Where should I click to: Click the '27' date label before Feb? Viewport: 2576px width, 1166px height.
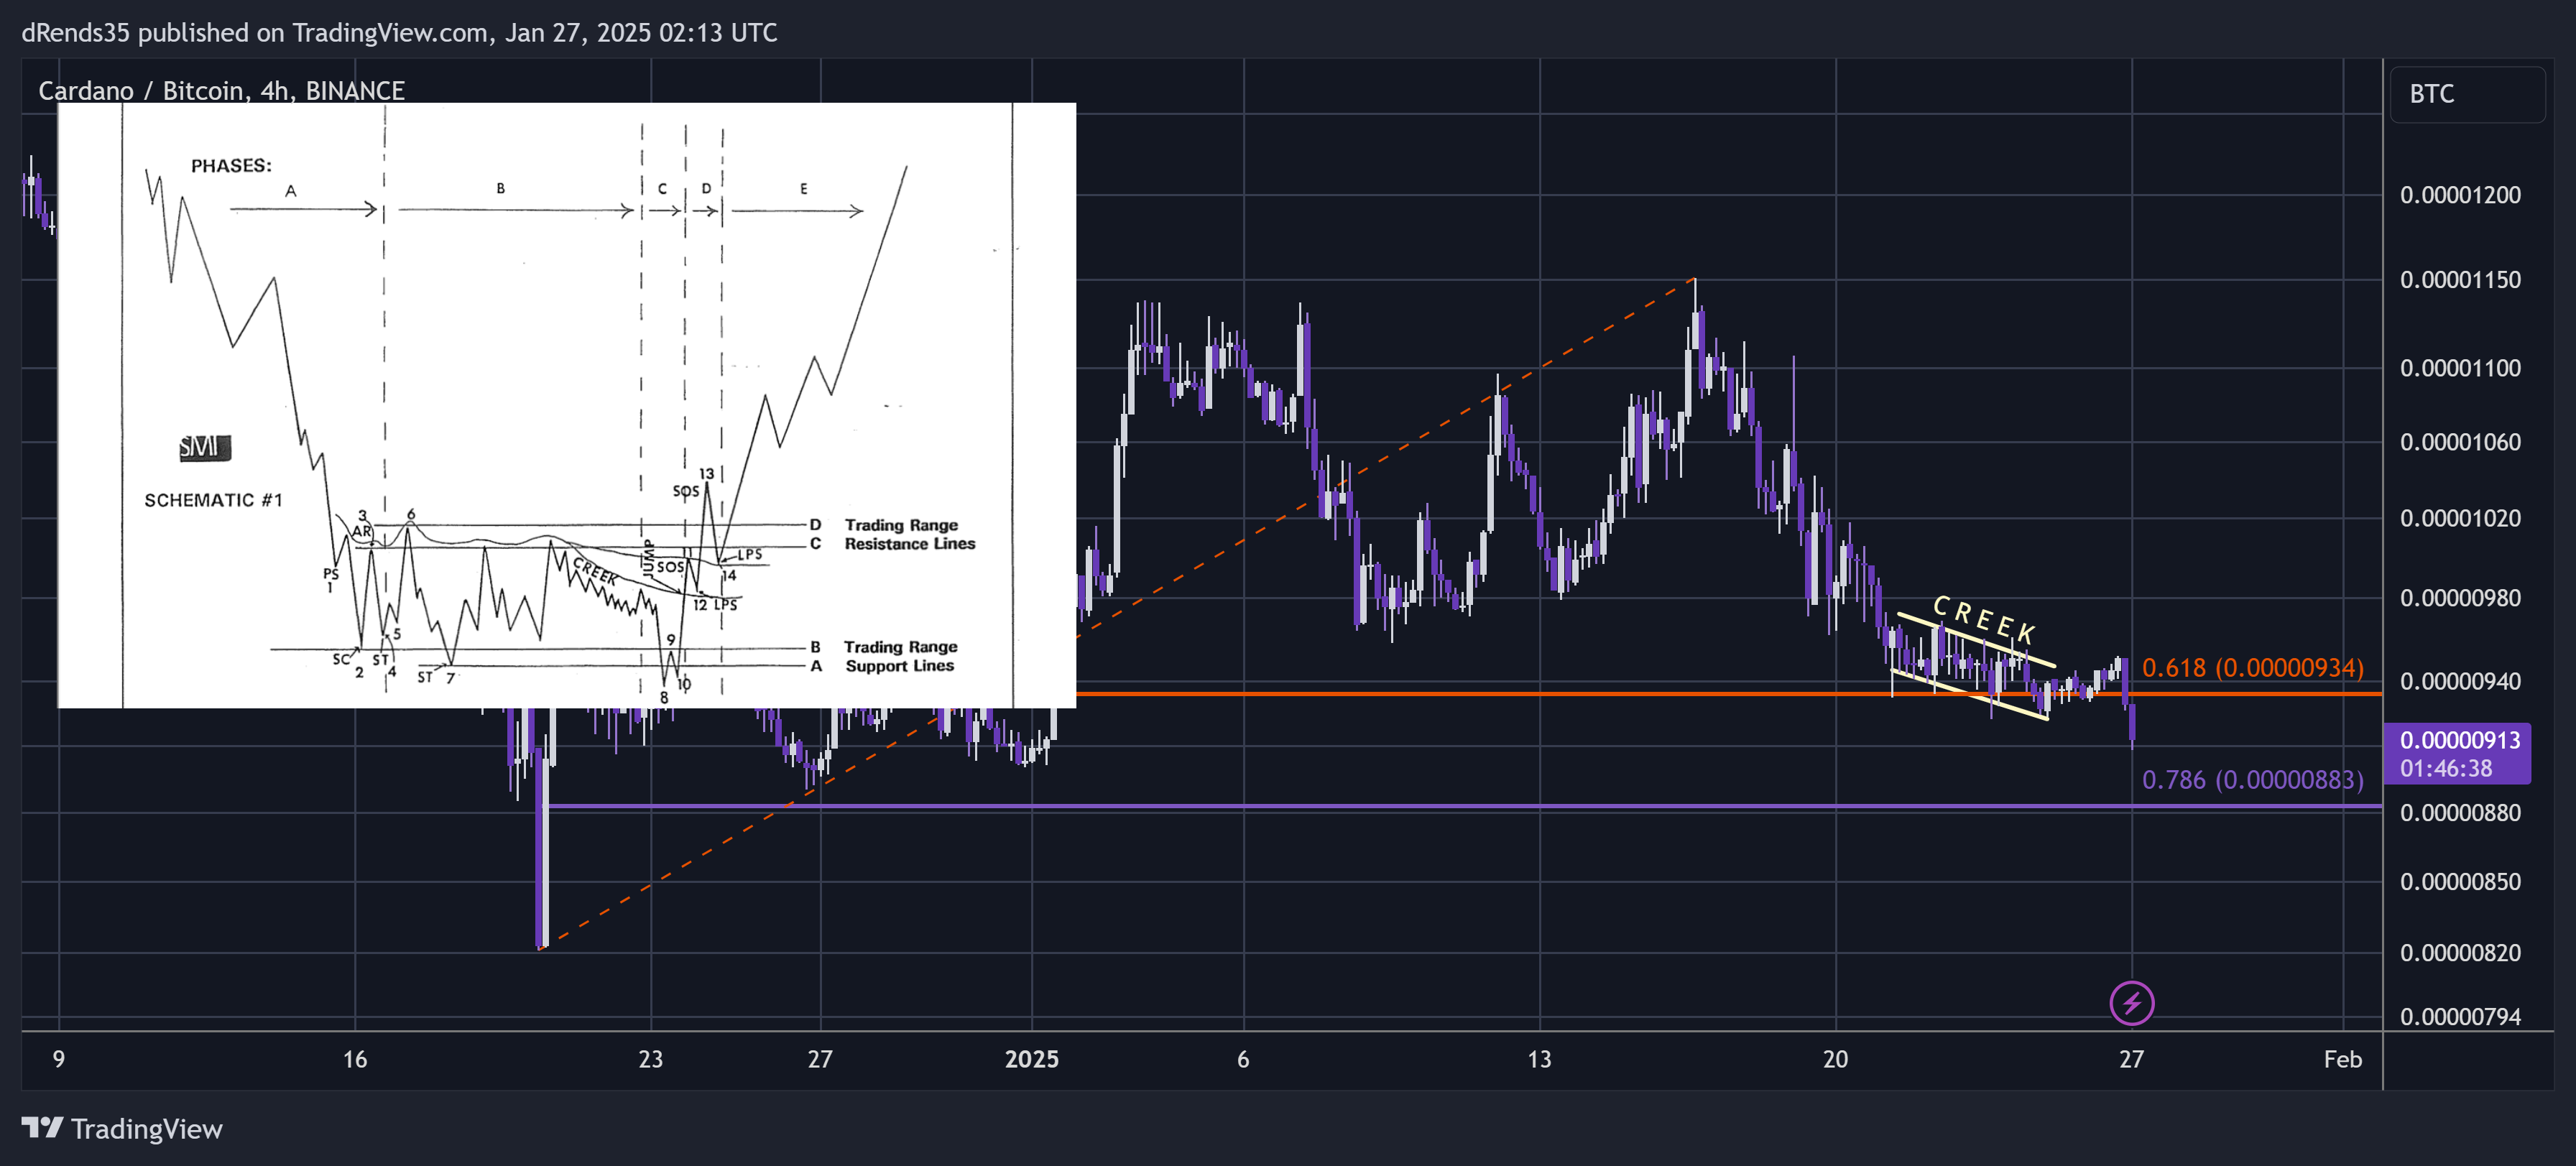click(x=2131, y=1059)
